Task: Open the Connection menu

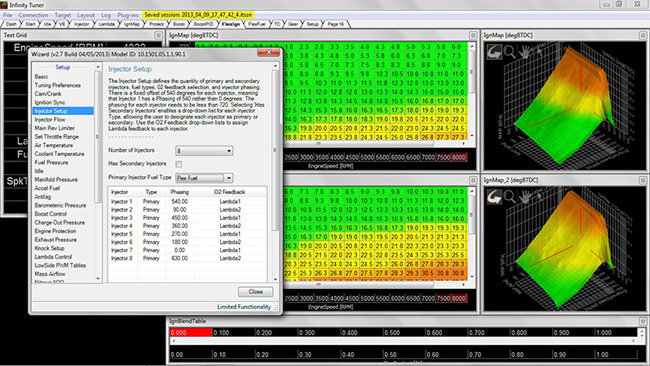Action: [33, 15]
